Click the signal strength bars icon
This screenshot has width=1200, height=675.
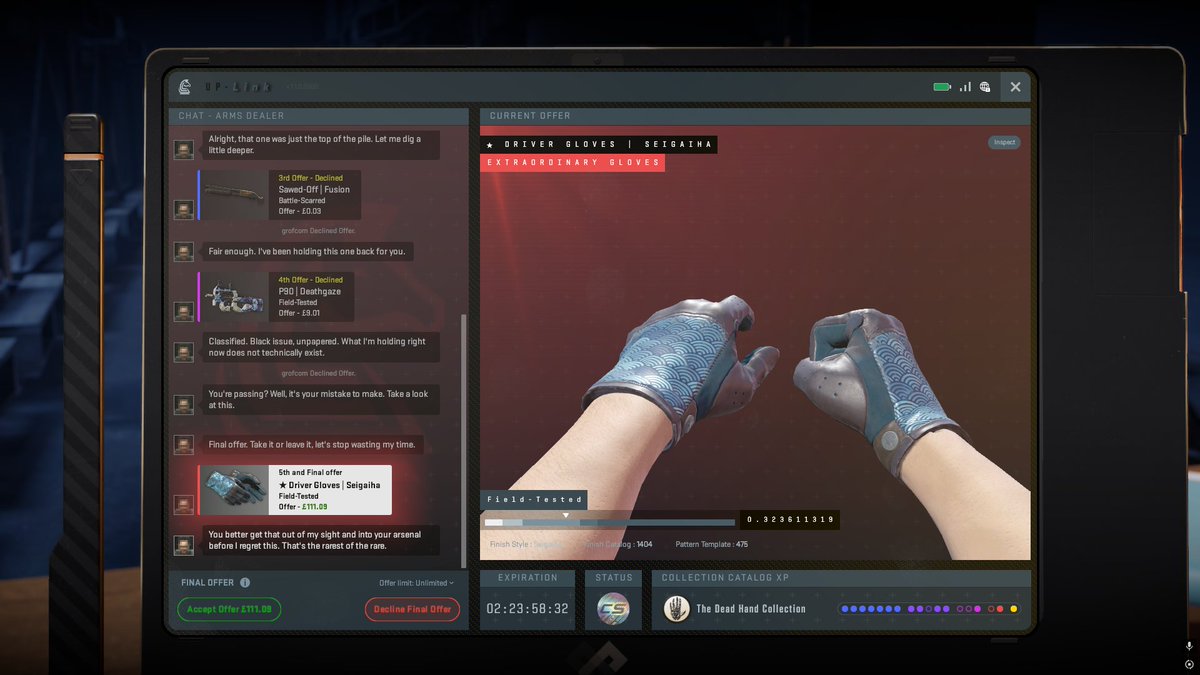[x=965, y=87]
